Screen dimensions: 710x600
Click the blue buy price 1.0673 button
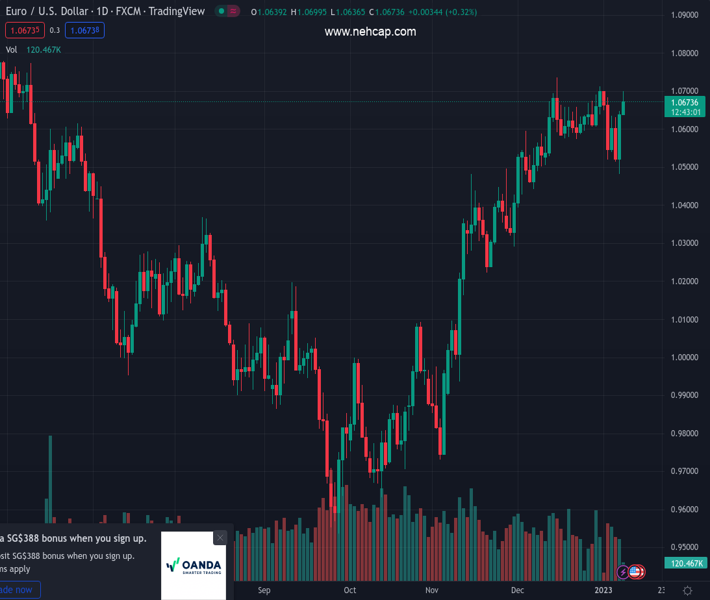point(84,30)
